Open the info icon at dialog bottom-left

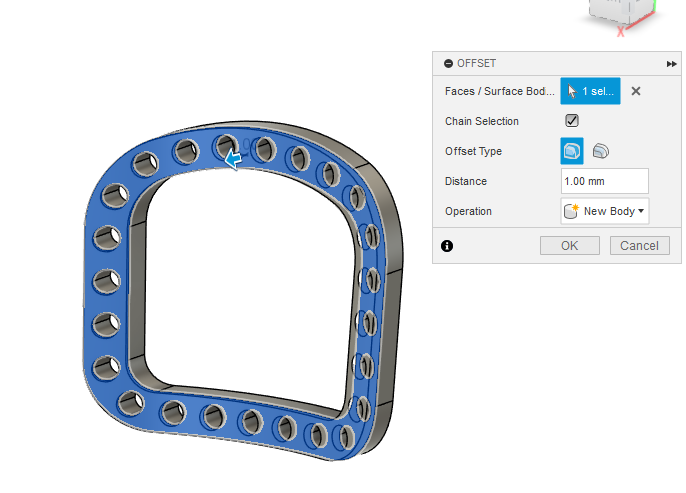(447, 245)
